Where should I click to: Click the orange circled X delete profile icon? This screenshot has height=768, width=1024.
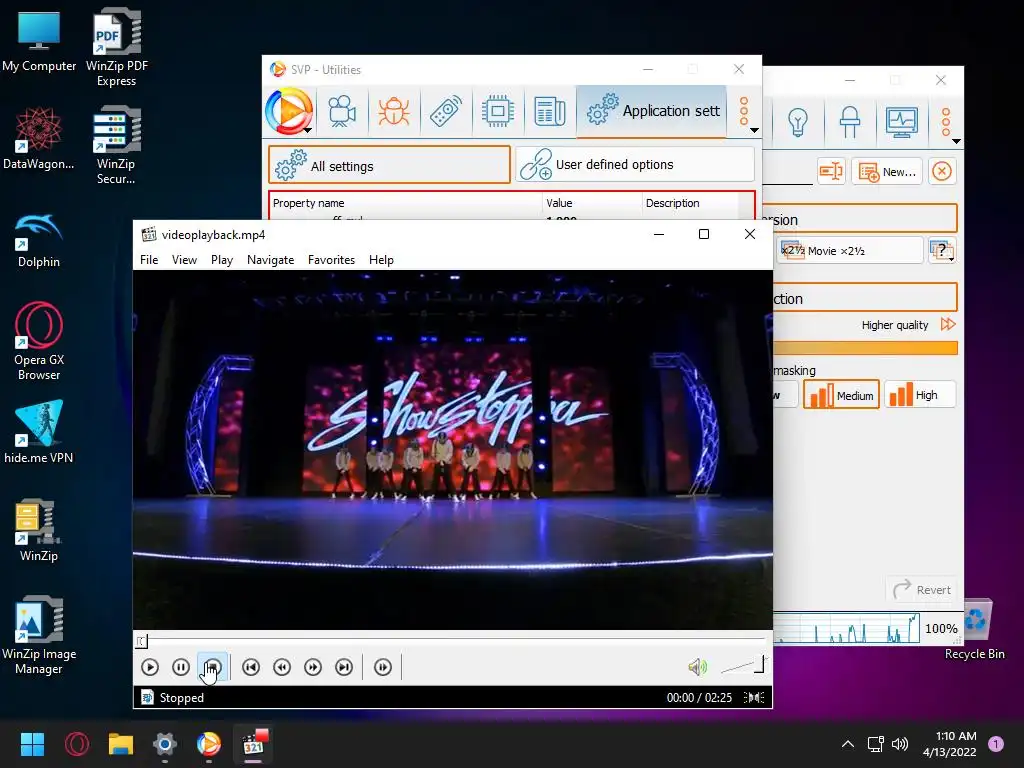(942, 172)
